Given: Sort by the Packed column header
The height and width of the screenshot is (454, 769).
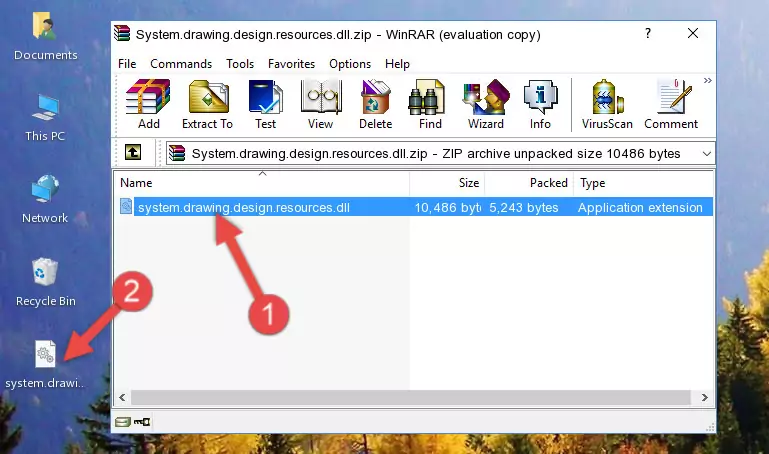Looking at the screenshot, I should (529, 183).
